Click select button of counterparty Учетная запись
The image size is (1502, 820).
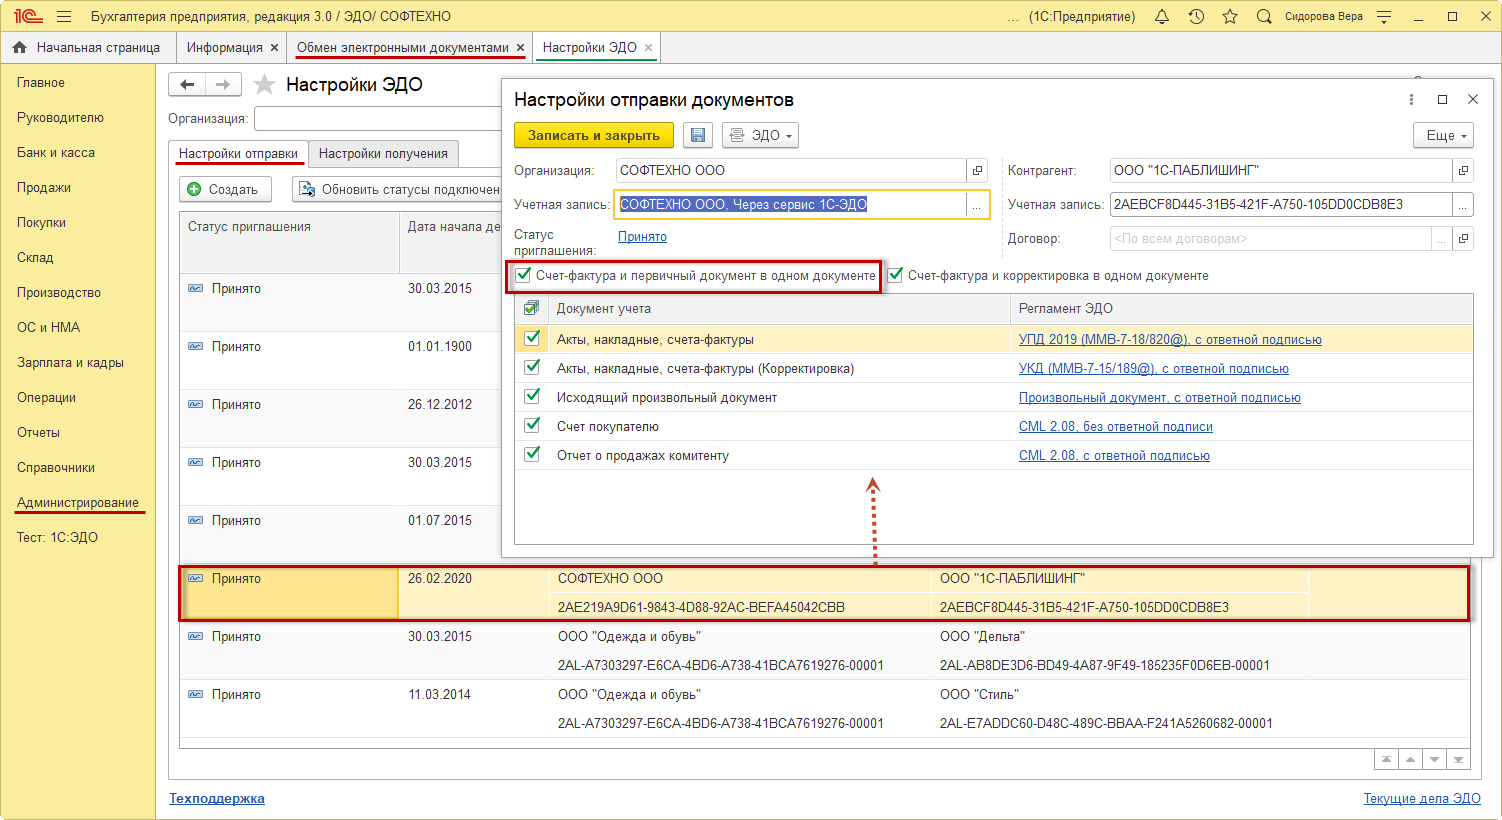1463,205
